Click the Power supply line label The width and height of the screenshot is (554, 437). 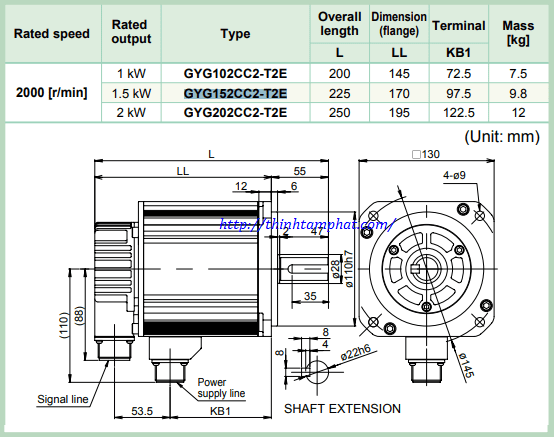coord(221,388)
